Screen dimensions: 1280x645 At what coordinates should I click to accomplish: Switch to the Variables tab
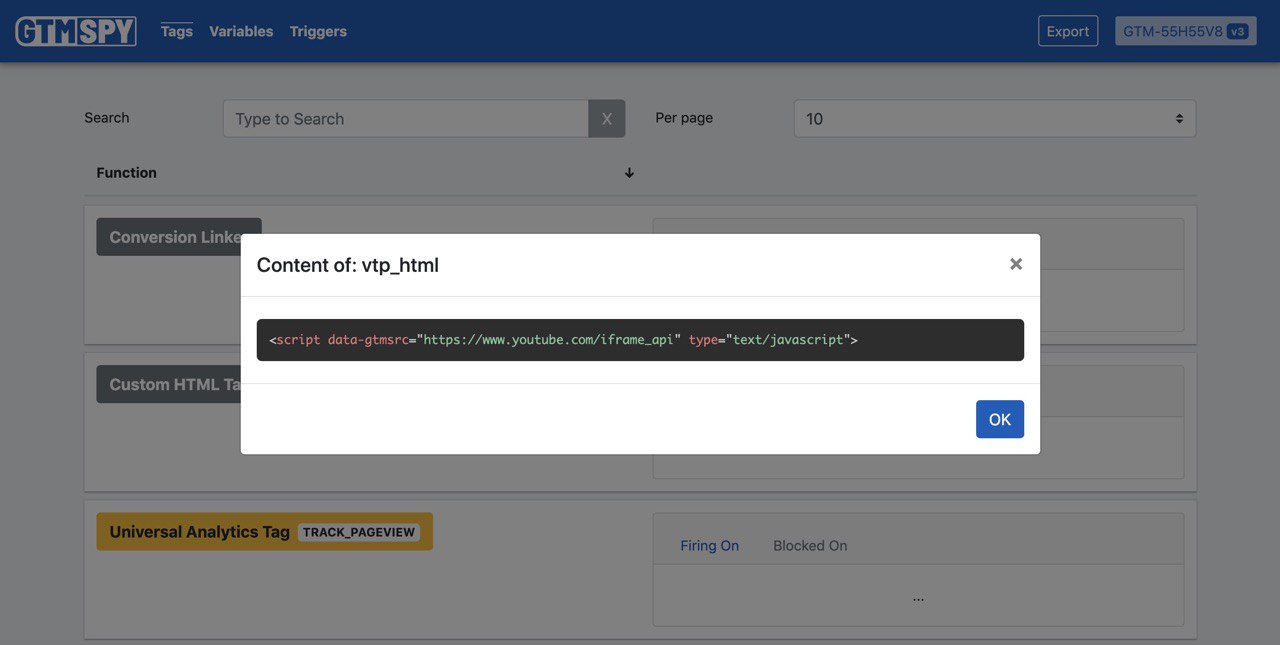241,31
